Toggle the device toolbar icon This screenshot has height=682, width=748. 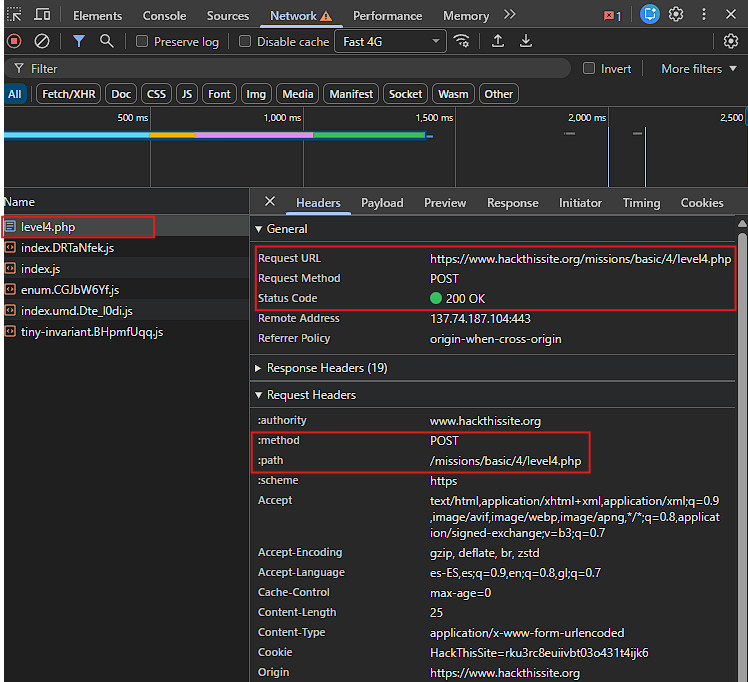pos(42,15)
